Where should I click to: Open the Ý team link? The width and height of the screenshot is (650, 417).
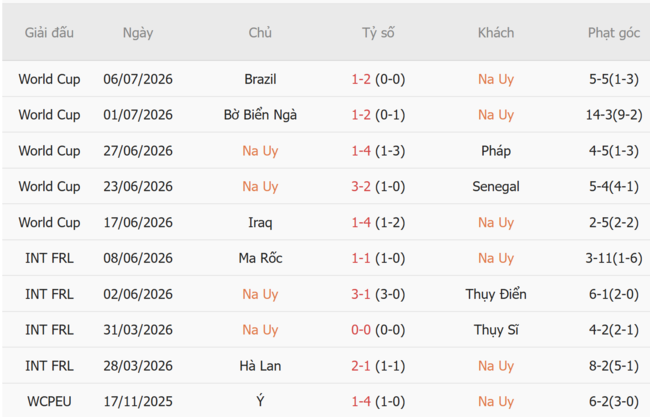pos(260,401)
